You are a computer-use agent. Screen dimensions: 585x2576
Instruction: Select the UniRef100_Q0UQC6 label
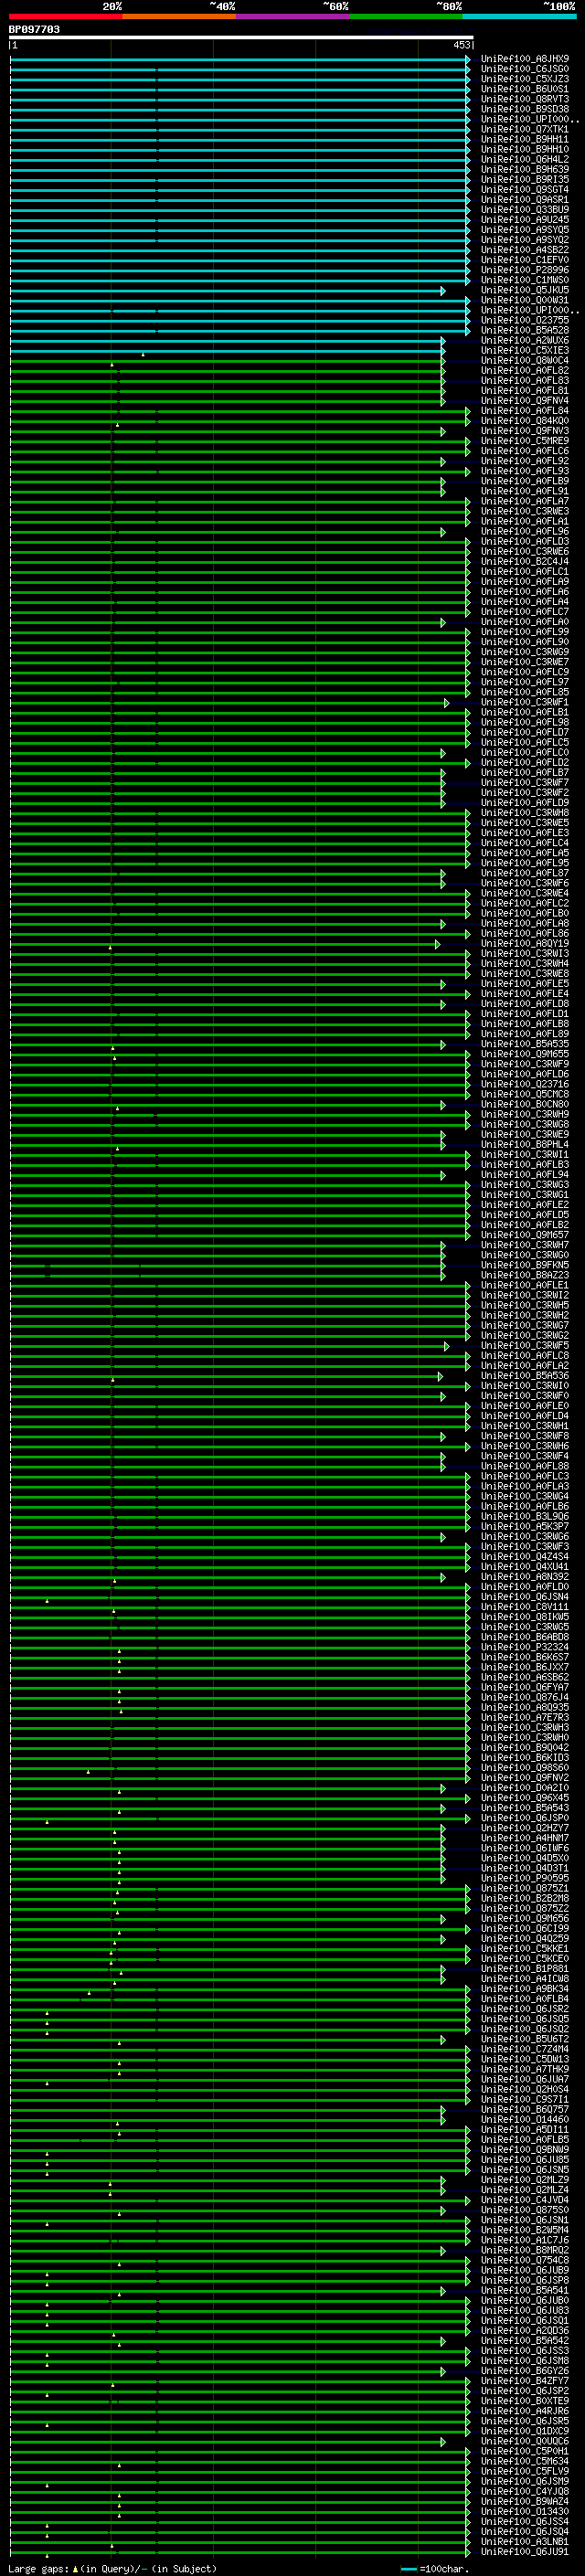[525, 2441]
